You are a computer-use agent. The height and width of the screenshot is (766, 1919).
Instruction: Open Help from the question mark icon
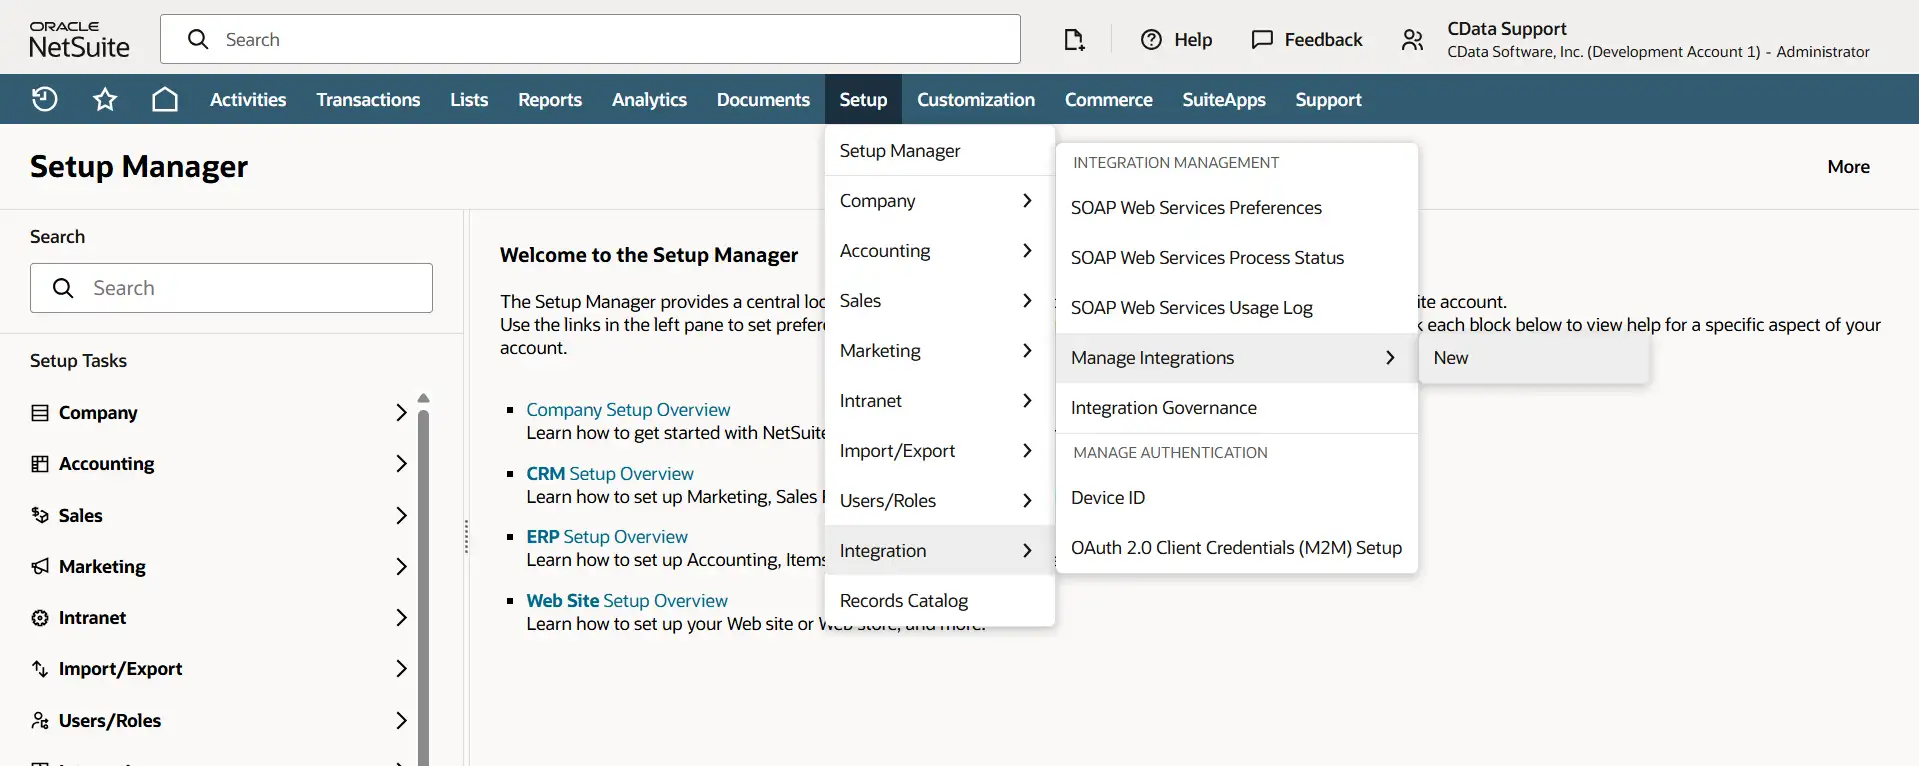point(1152,39)
